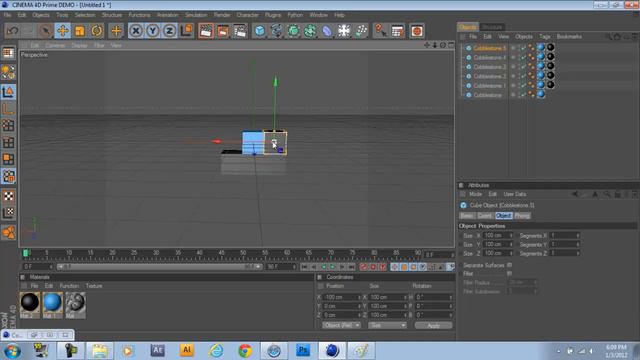This screenshot has height=360, width=640.
Task: Toggle the green checkmark for Cobblestone.5
Action: coord(523,48)
